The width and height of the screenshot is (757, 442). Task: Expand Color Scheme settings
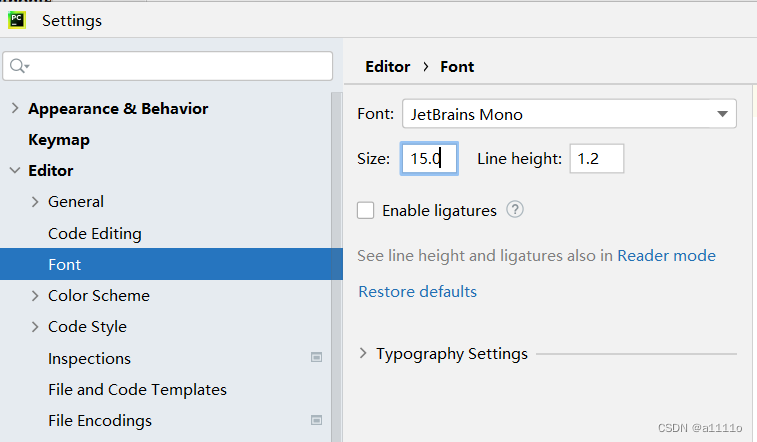35,296
